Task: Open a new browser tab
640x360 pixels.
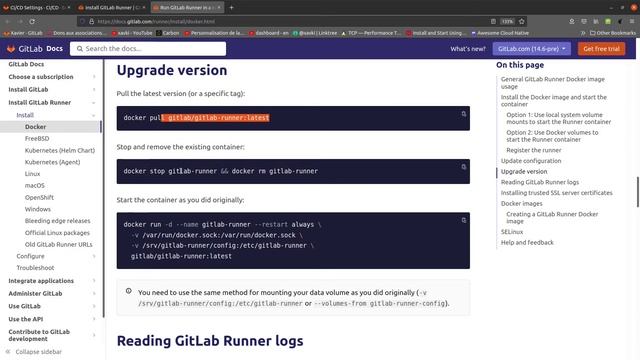Action: click(231, 7)
